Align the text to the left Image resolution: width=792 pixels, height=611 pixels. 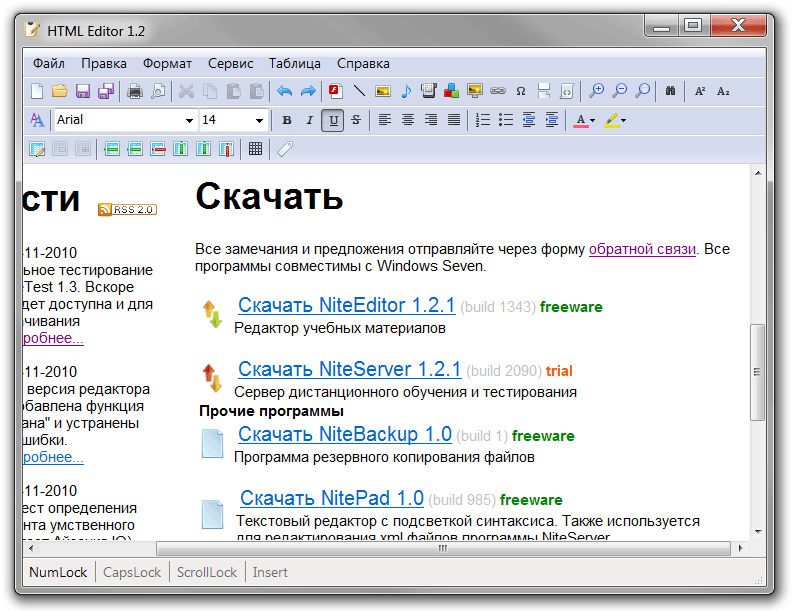(385, 120)
